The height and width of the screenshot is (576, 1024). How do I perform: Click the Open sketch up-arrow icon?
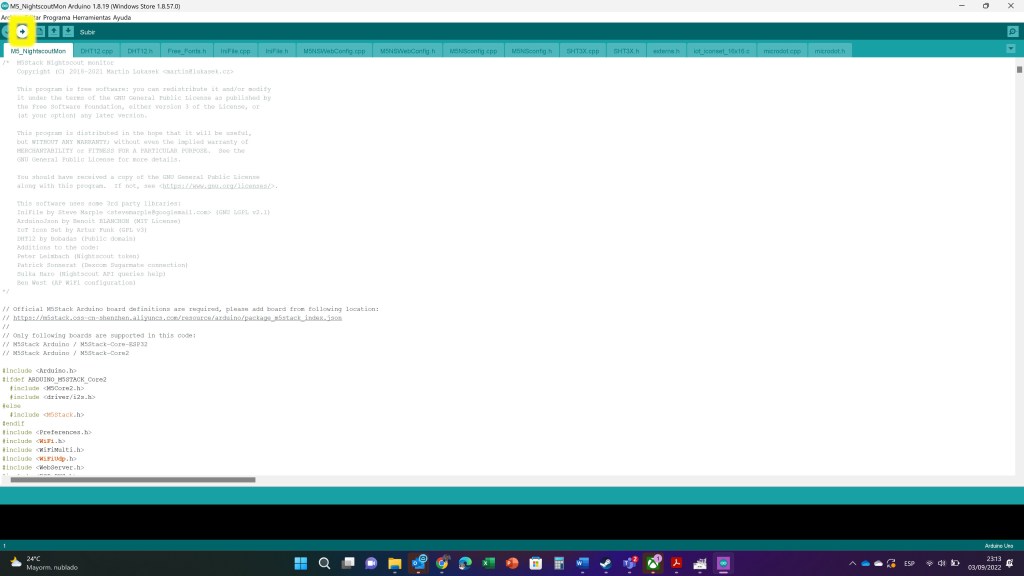[x=53, y=32]
